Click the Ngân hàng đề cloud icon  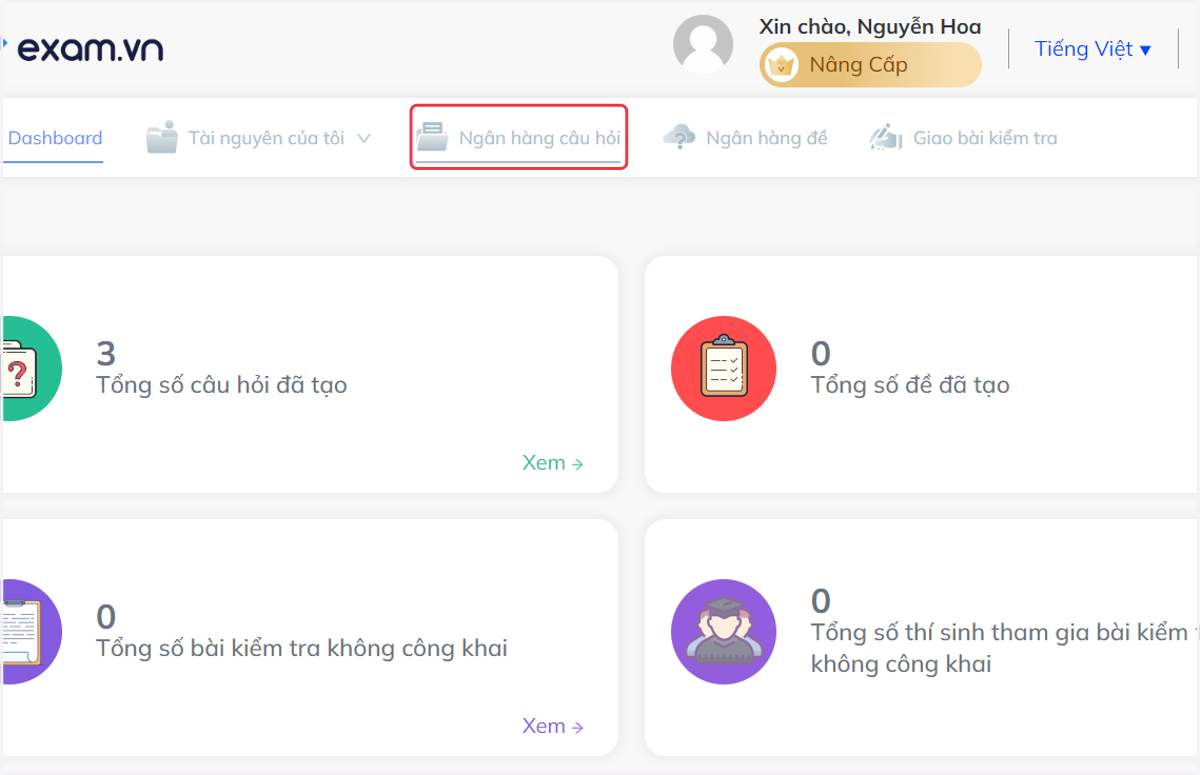click(x=680, y=137)
